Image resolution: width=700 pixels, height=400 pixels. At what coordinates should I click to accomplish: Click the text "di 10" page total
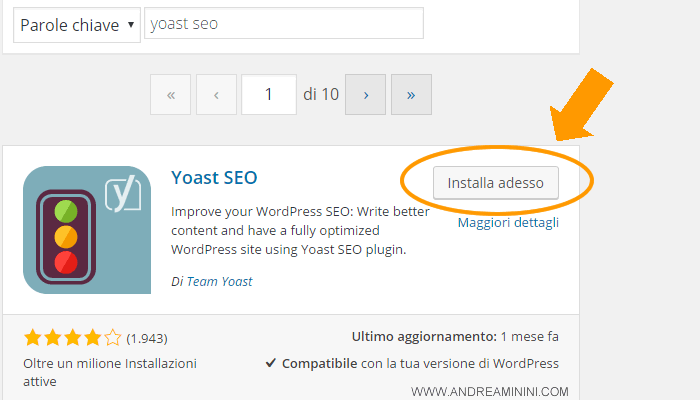tap(321, 95)
